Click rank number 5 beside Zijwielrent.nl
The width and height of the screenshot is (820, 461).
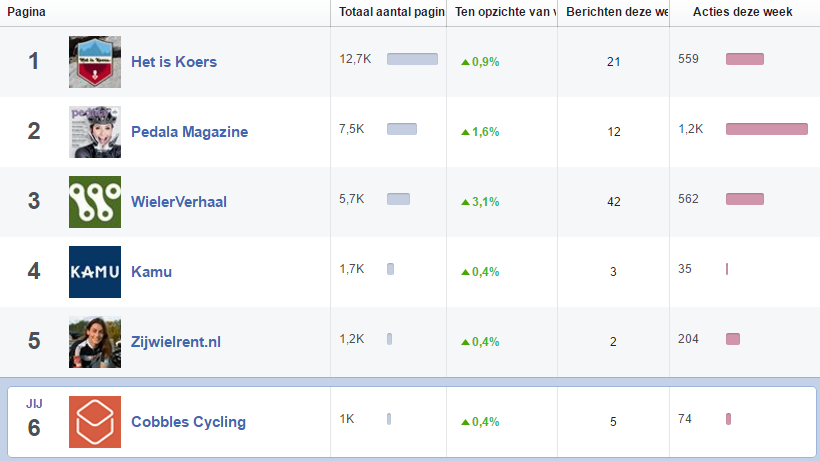point(33,341)
